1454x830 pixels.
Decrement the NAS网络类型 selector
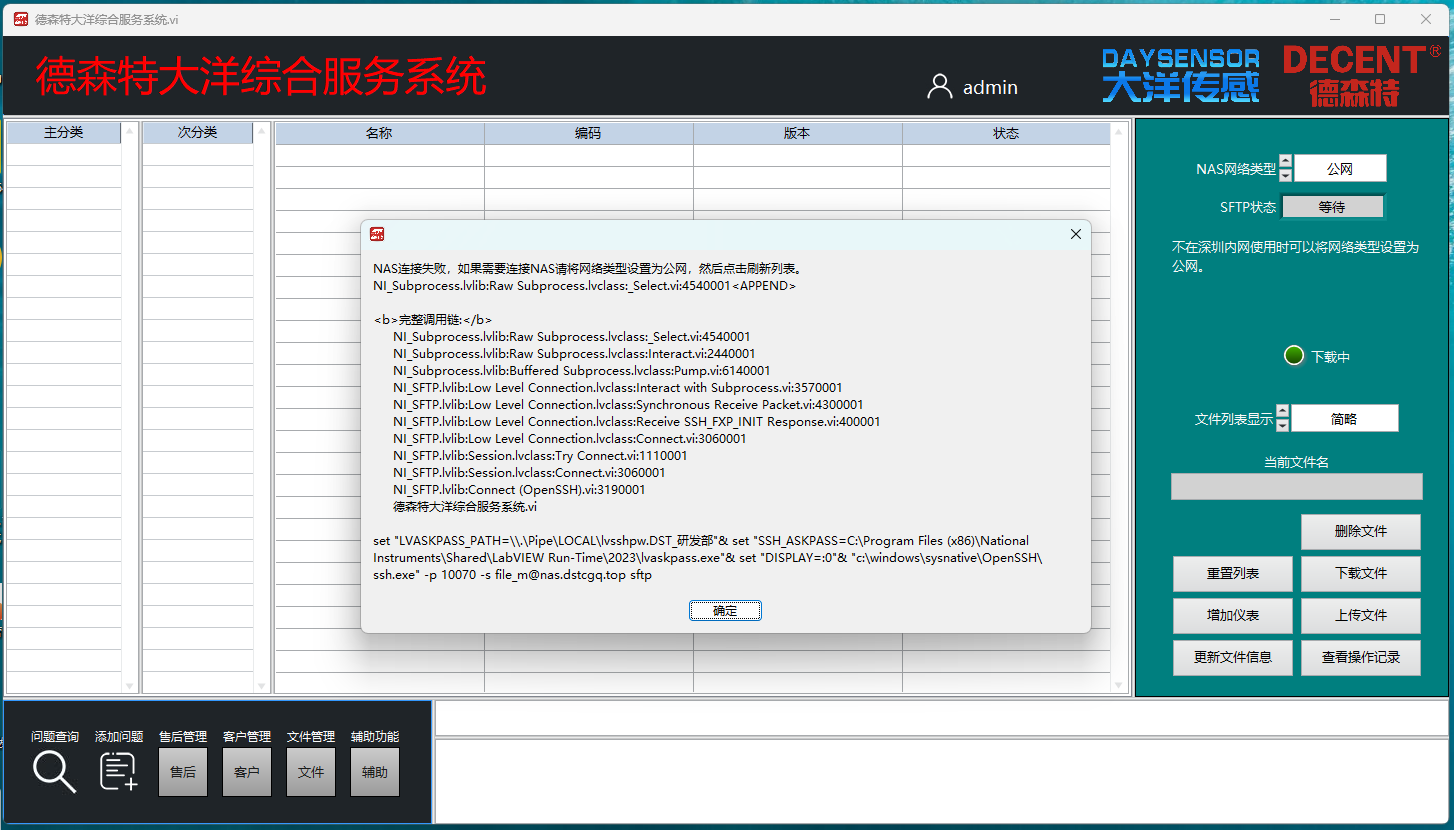point(1286,175)
